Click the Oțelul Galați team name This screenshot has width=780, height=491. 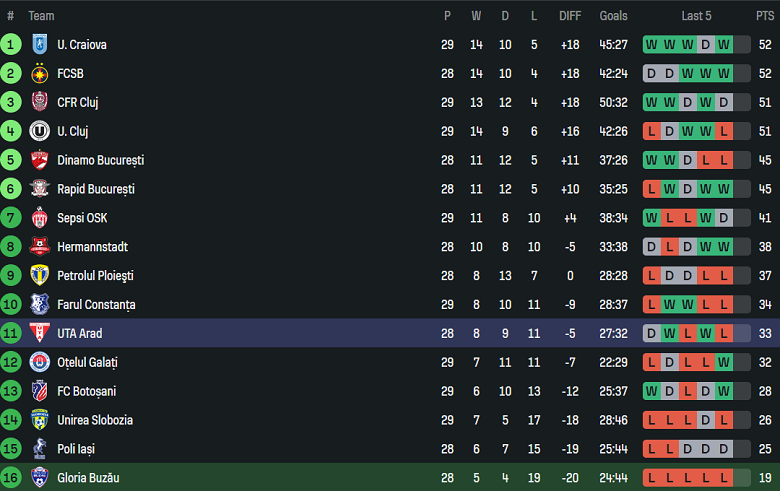89,363
